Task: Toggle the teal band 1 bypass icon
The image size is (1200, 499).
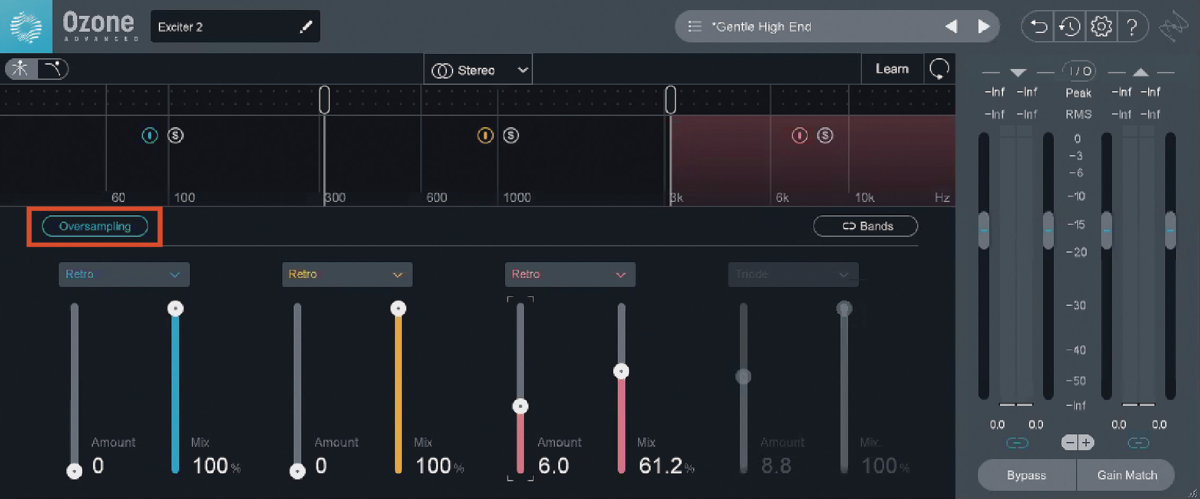Action: [150, 135]
